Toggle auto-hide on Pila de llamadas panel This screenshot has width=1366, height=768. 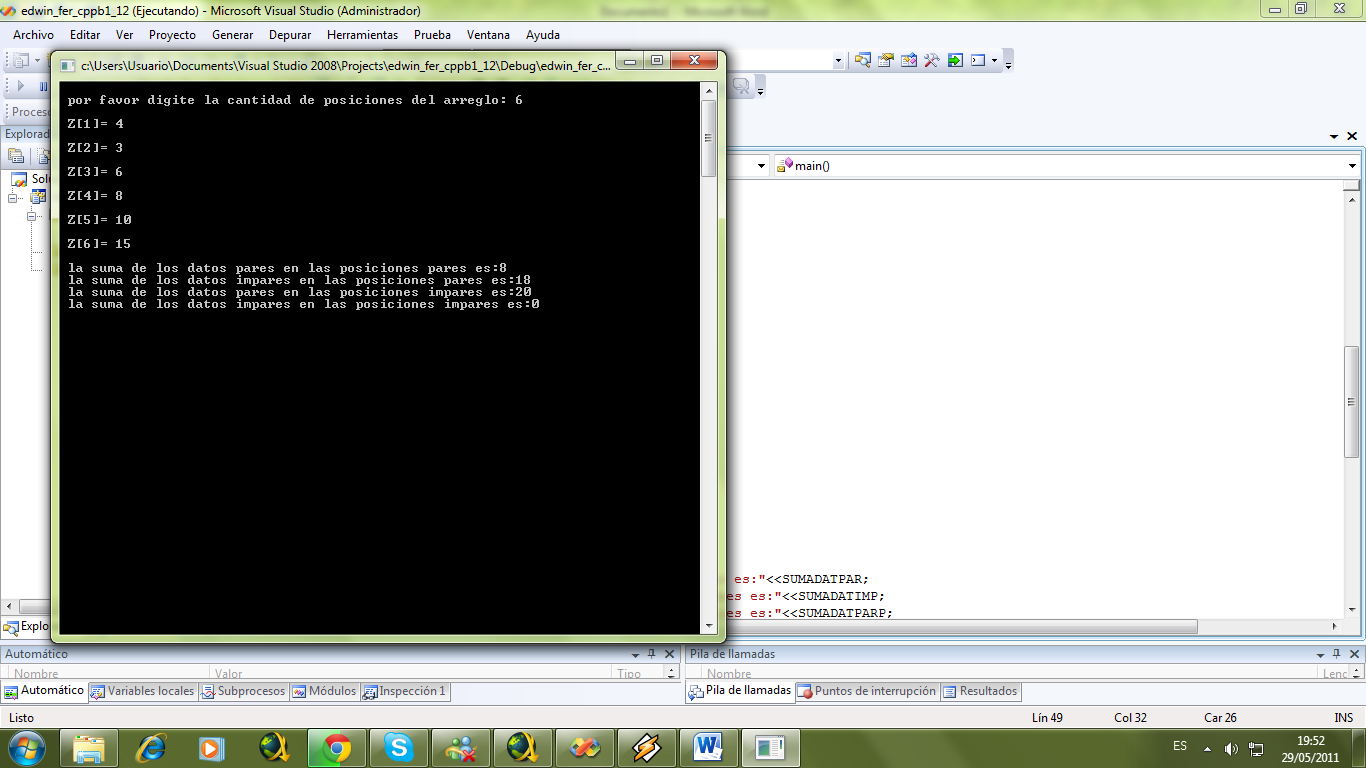click(1334, 654)
